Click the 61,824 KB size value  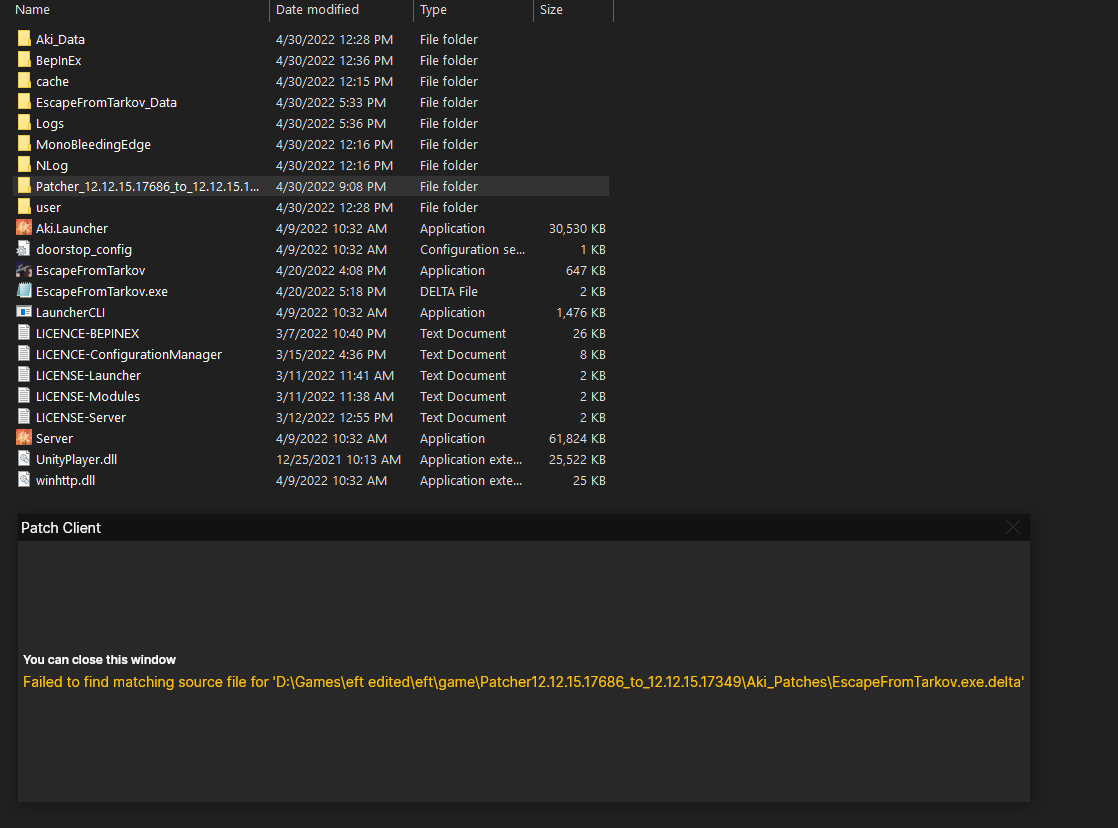click(577, 439)
